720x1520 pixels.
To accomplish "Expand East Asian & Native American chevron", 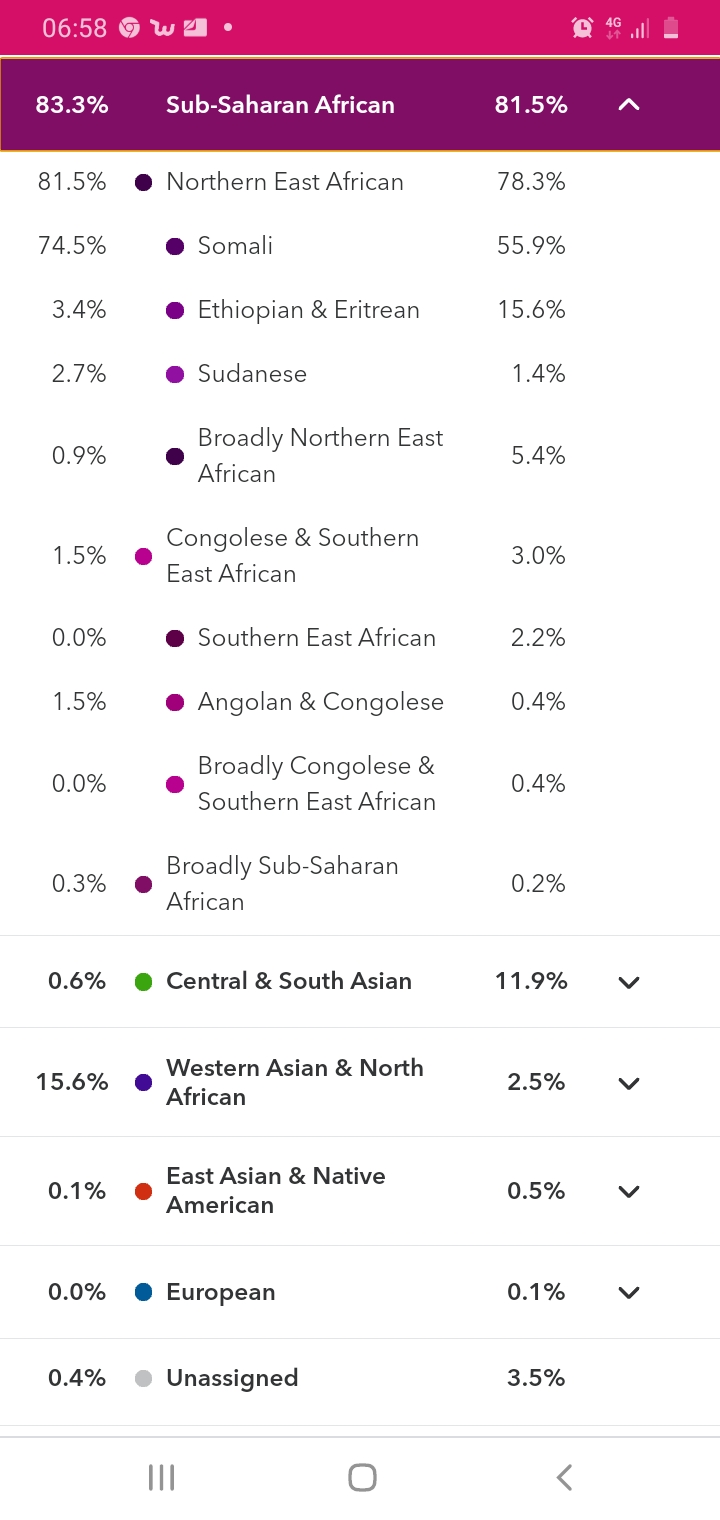I will coord(628,1191).
